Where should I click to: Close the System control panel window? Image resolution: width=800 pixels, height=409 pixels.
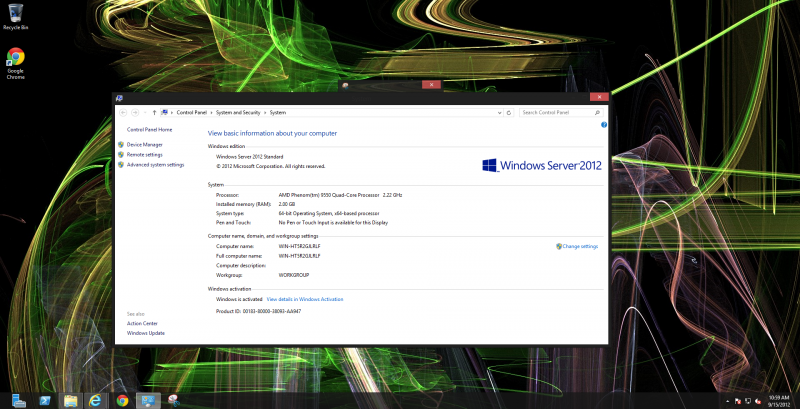tap(599, 97)
